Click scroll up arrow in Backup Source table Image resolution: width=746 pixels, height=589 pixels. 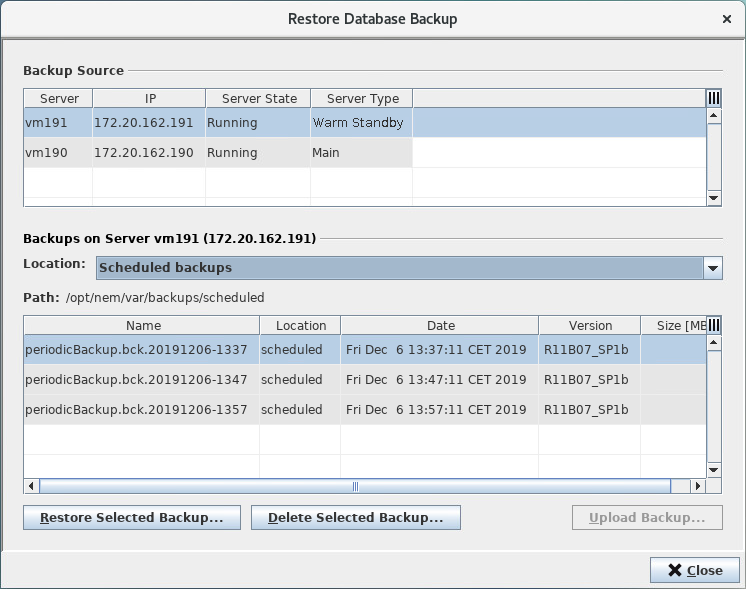click(714, 116)
